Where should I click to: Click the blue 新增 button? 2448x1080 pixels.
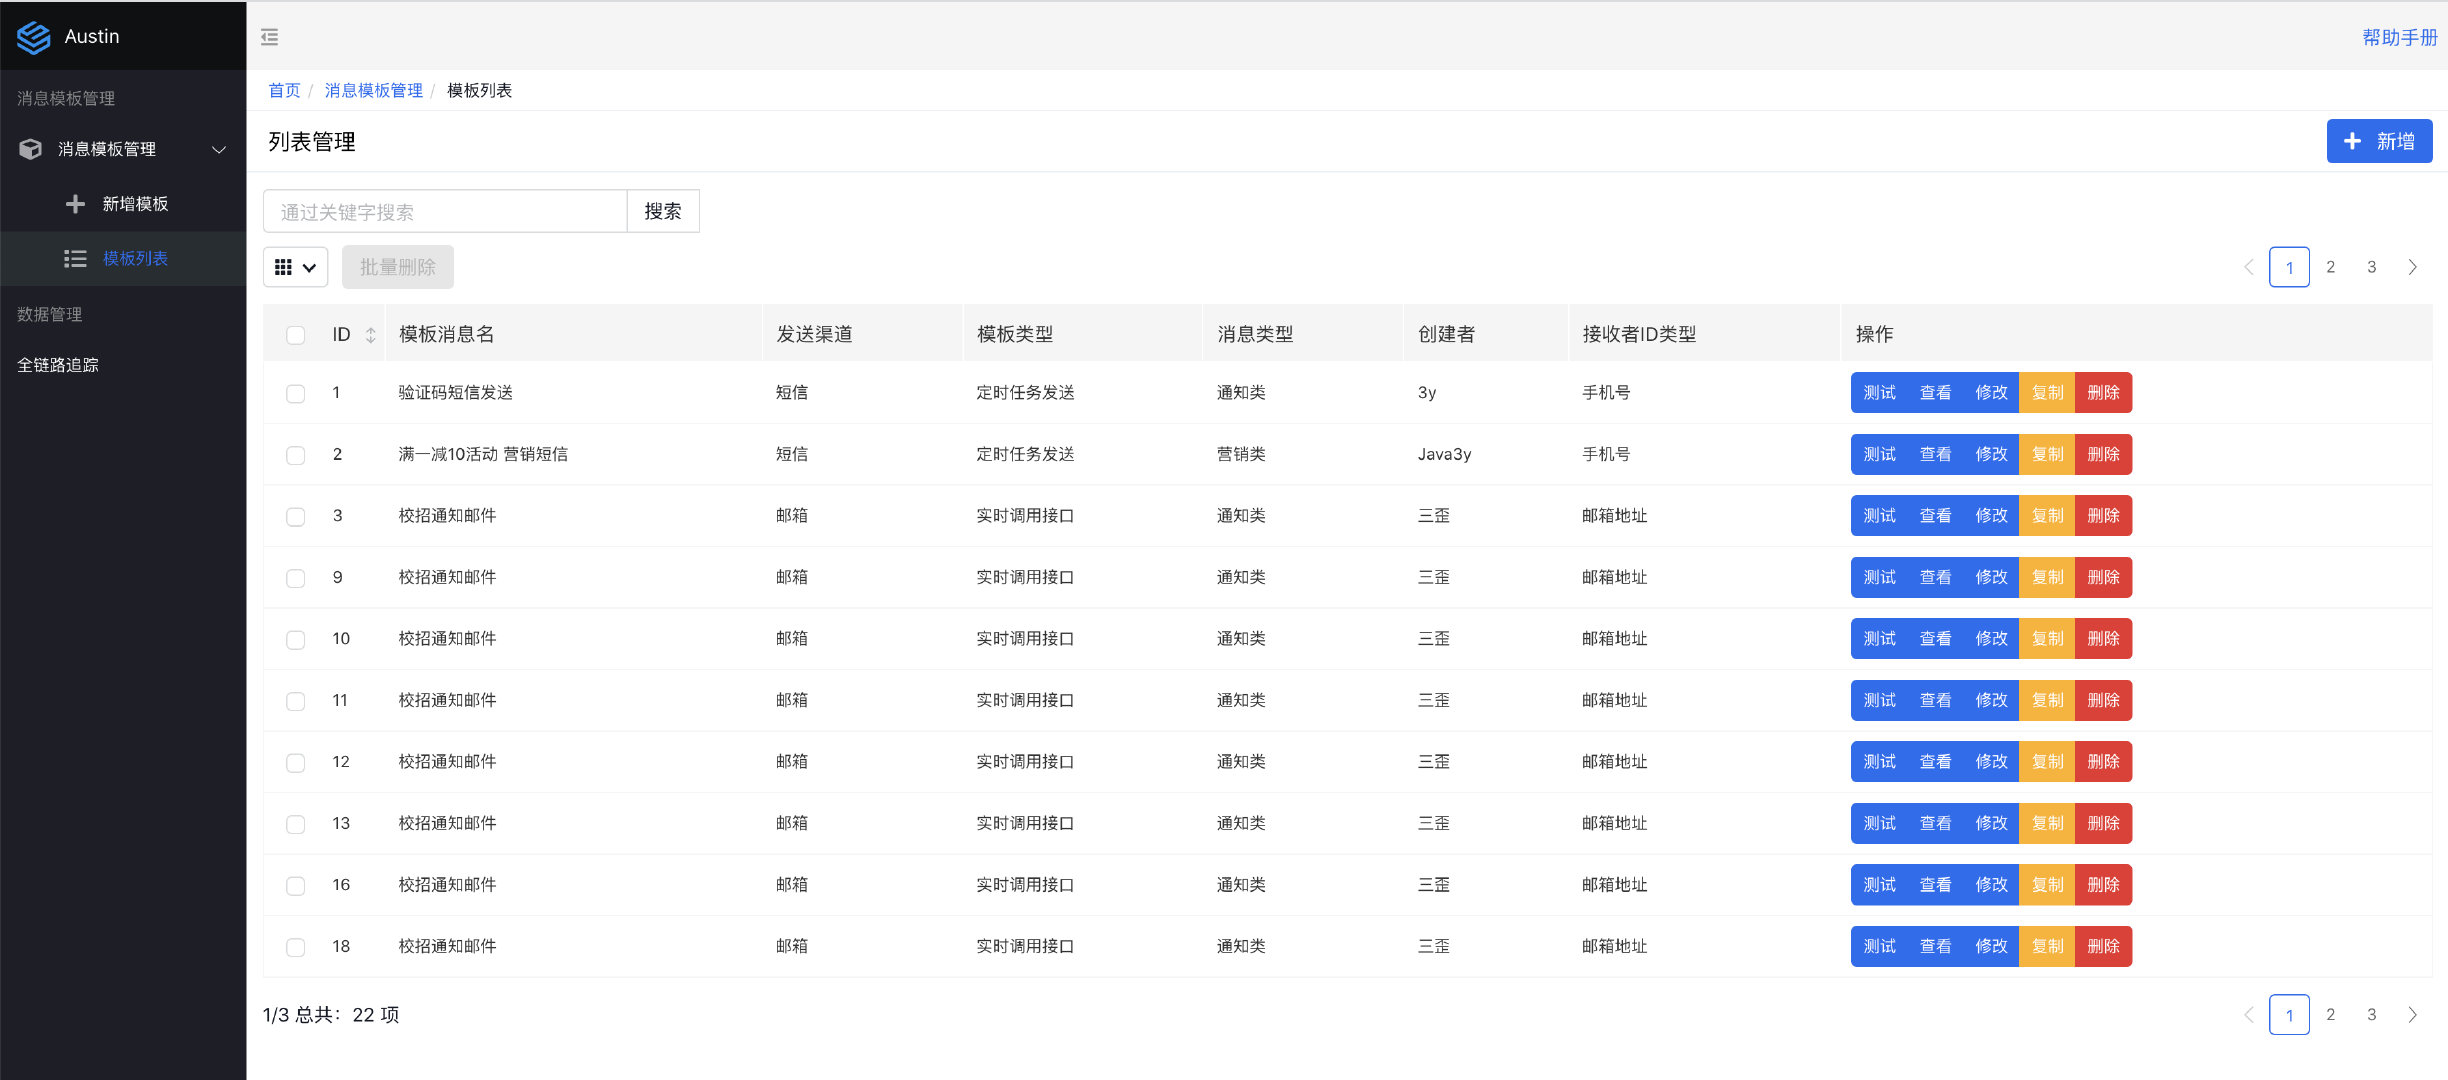pyautogui.click(x=2378, y=141)
